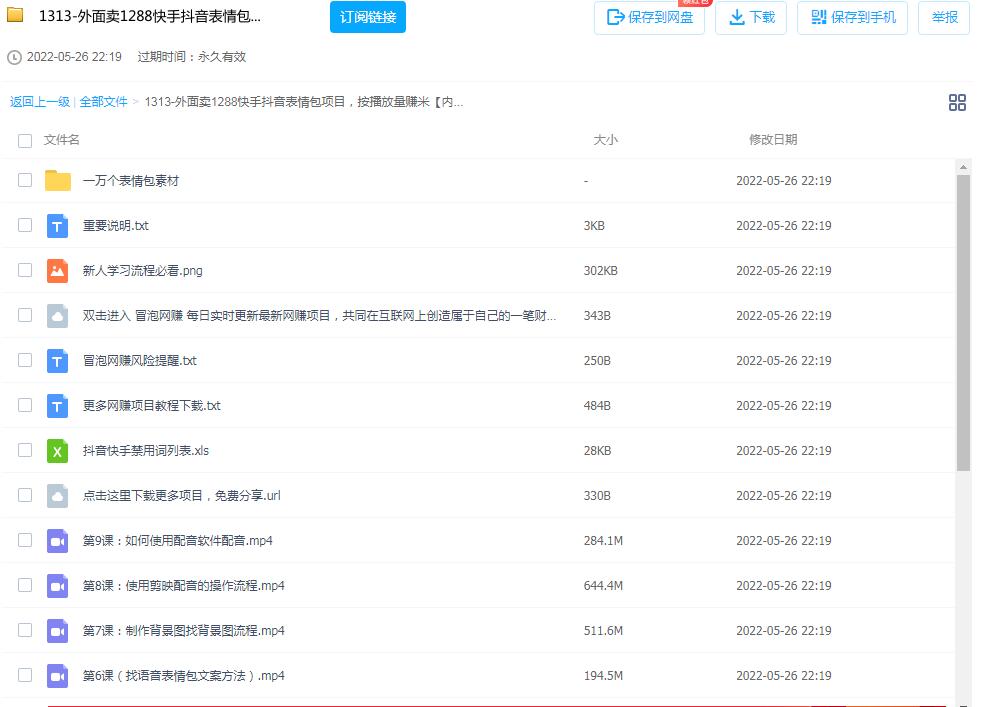Check the box for 重要说明.txt
Image resolution: width=981 pixels, height=707 pixels.
(25, 225)
